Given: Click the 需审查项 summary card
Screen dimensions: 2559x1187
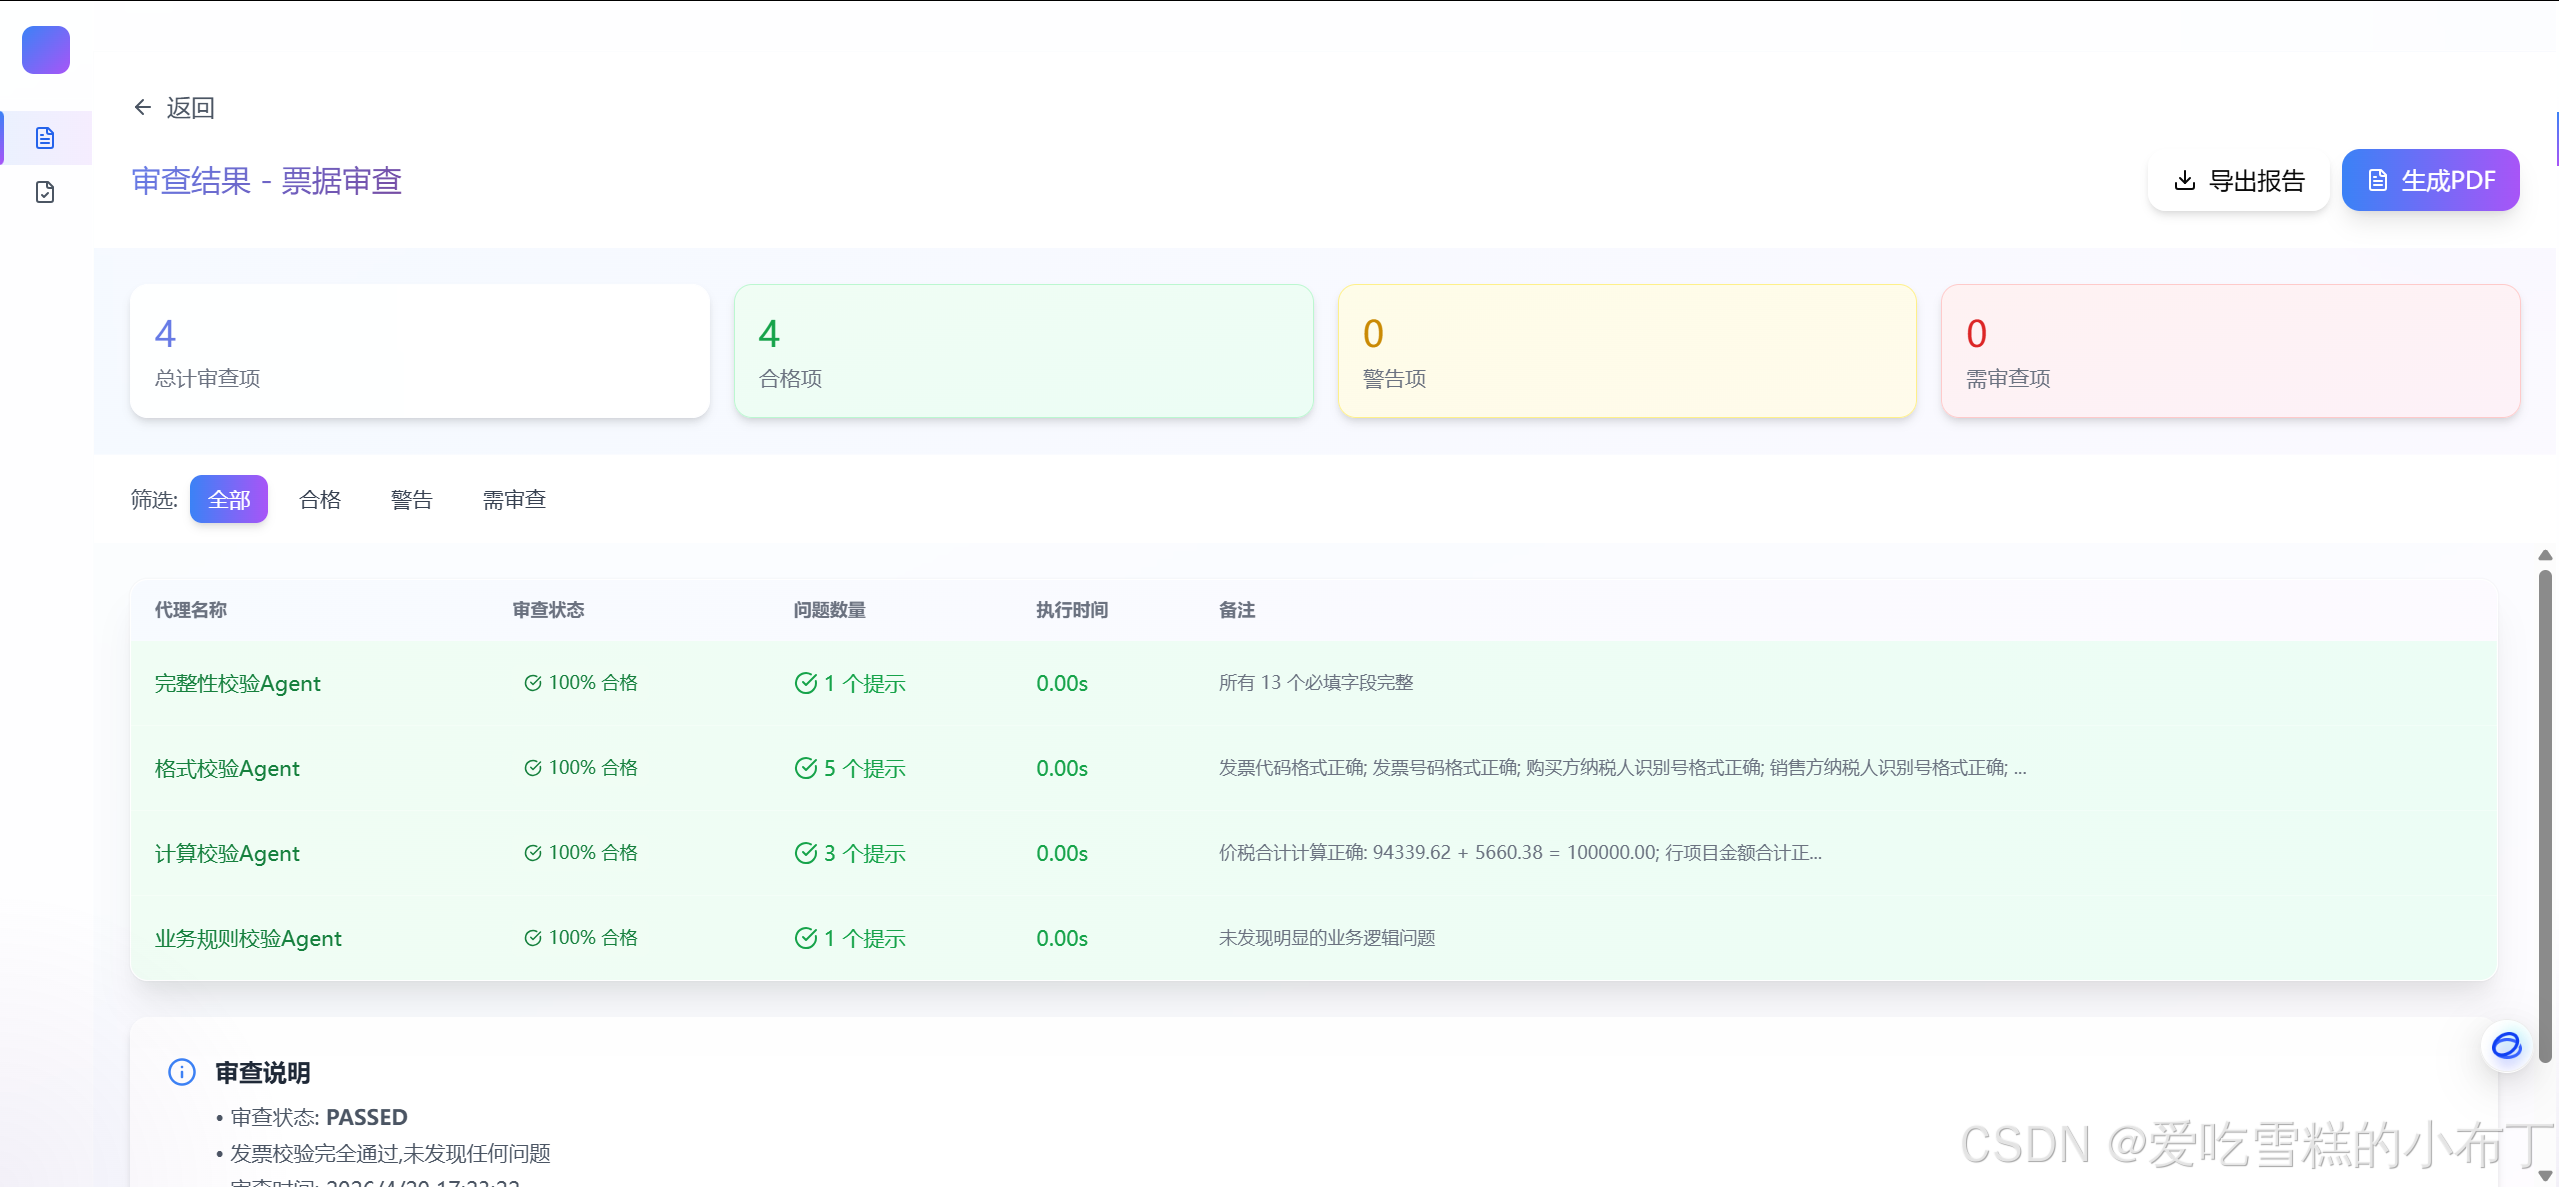Looking at the screenshot, I should pyautogui.click(x=2231, y=351).
